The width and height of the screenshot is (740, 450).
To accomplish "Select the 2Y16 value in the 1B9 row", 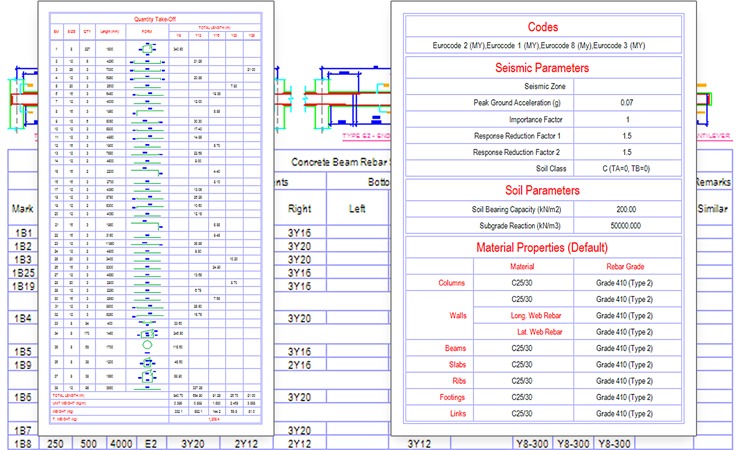I will 300,365.
